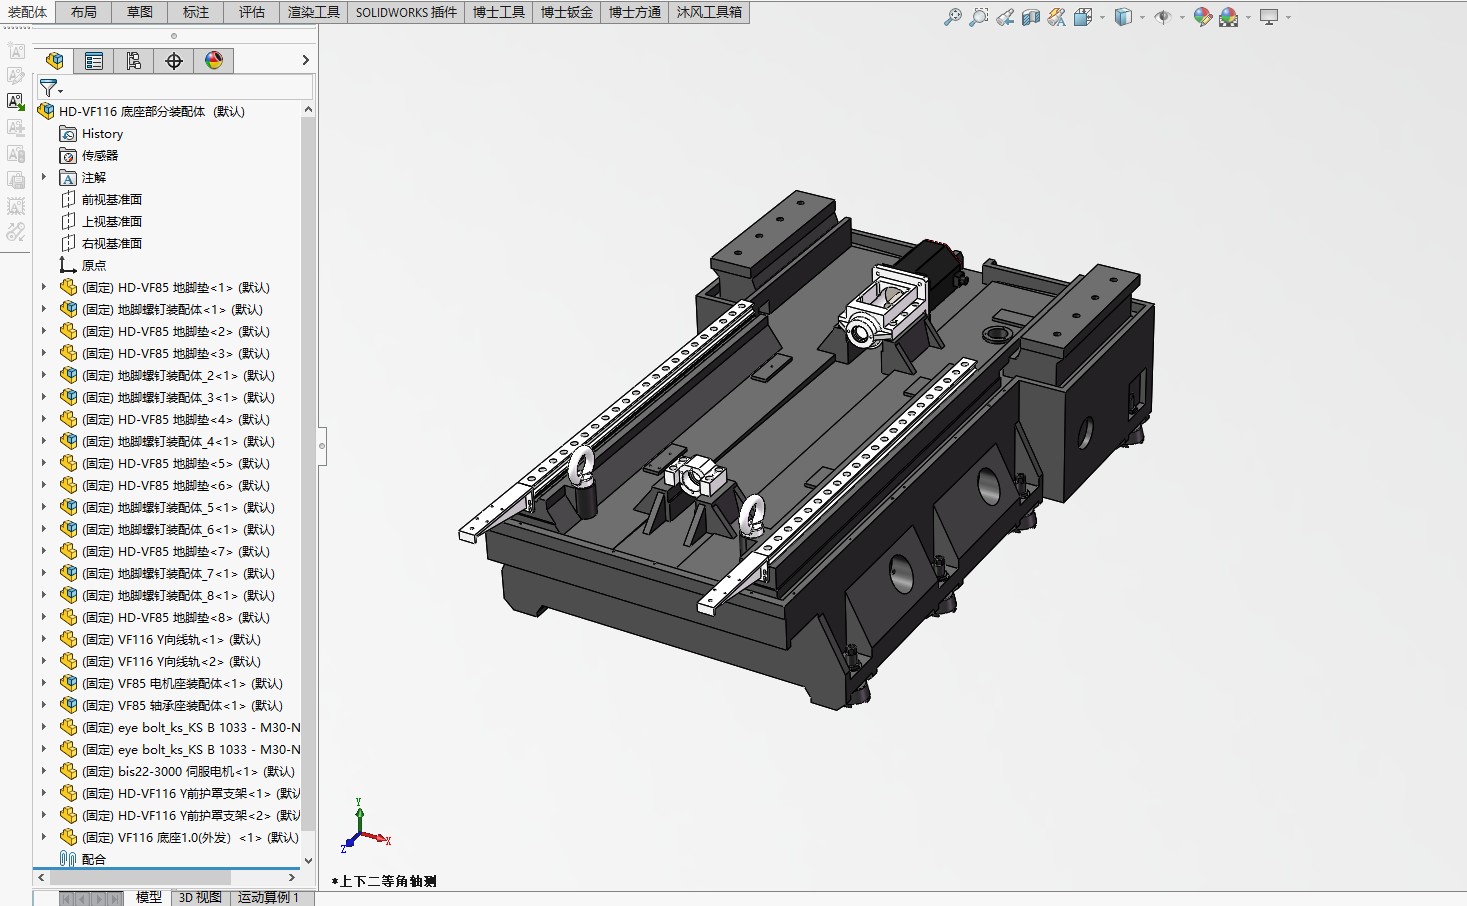Switch to DimXpertManager crosshair tab
The image size is (1467, 906).
174,61
